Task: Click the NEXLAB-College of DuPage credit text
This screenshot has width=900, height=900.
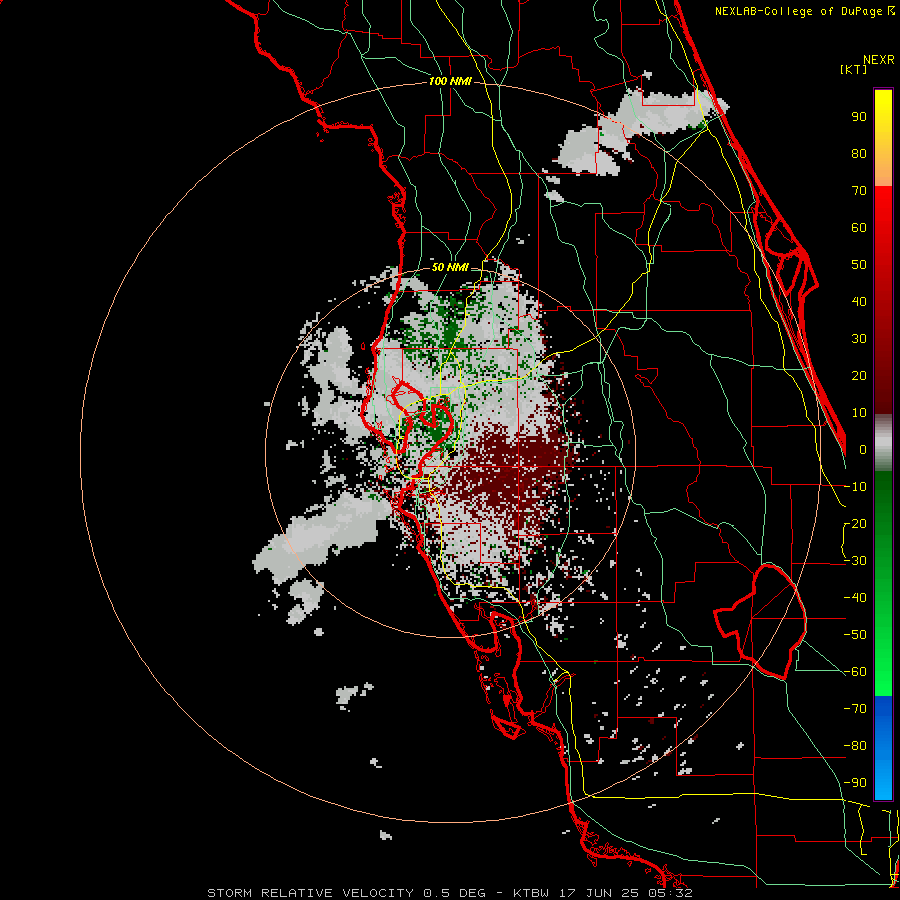Action: pos(804,11)
